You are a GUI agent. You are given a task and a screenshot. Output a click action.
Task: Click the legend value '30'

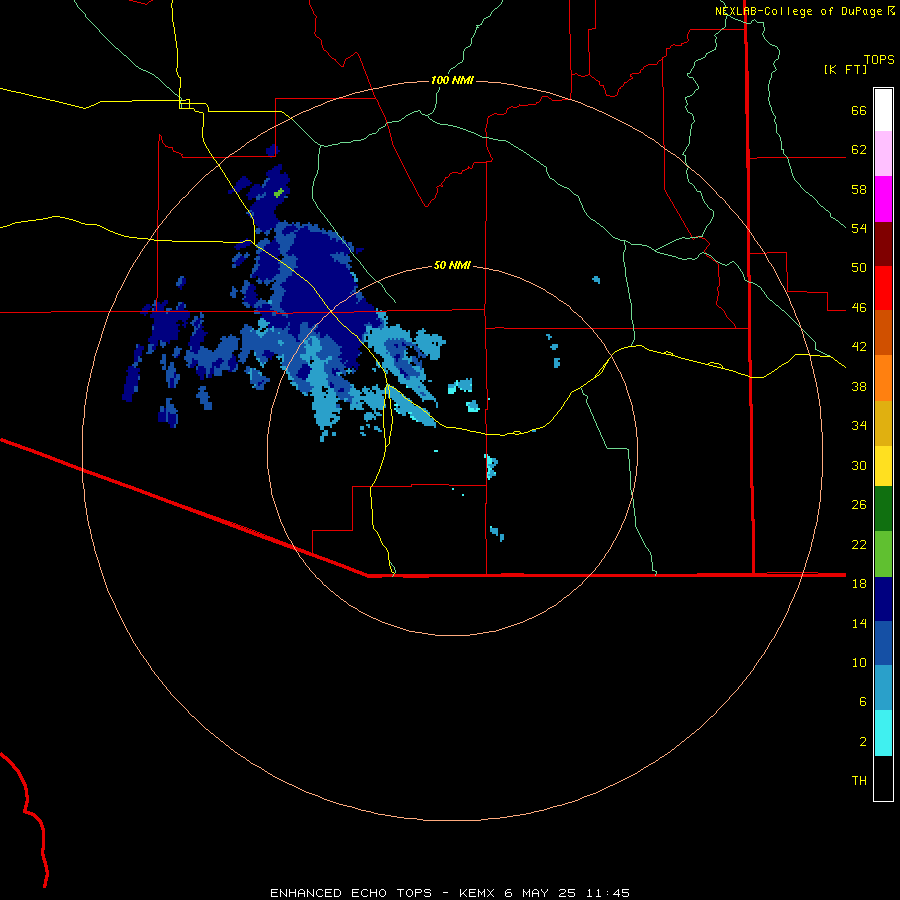point(859,465)
